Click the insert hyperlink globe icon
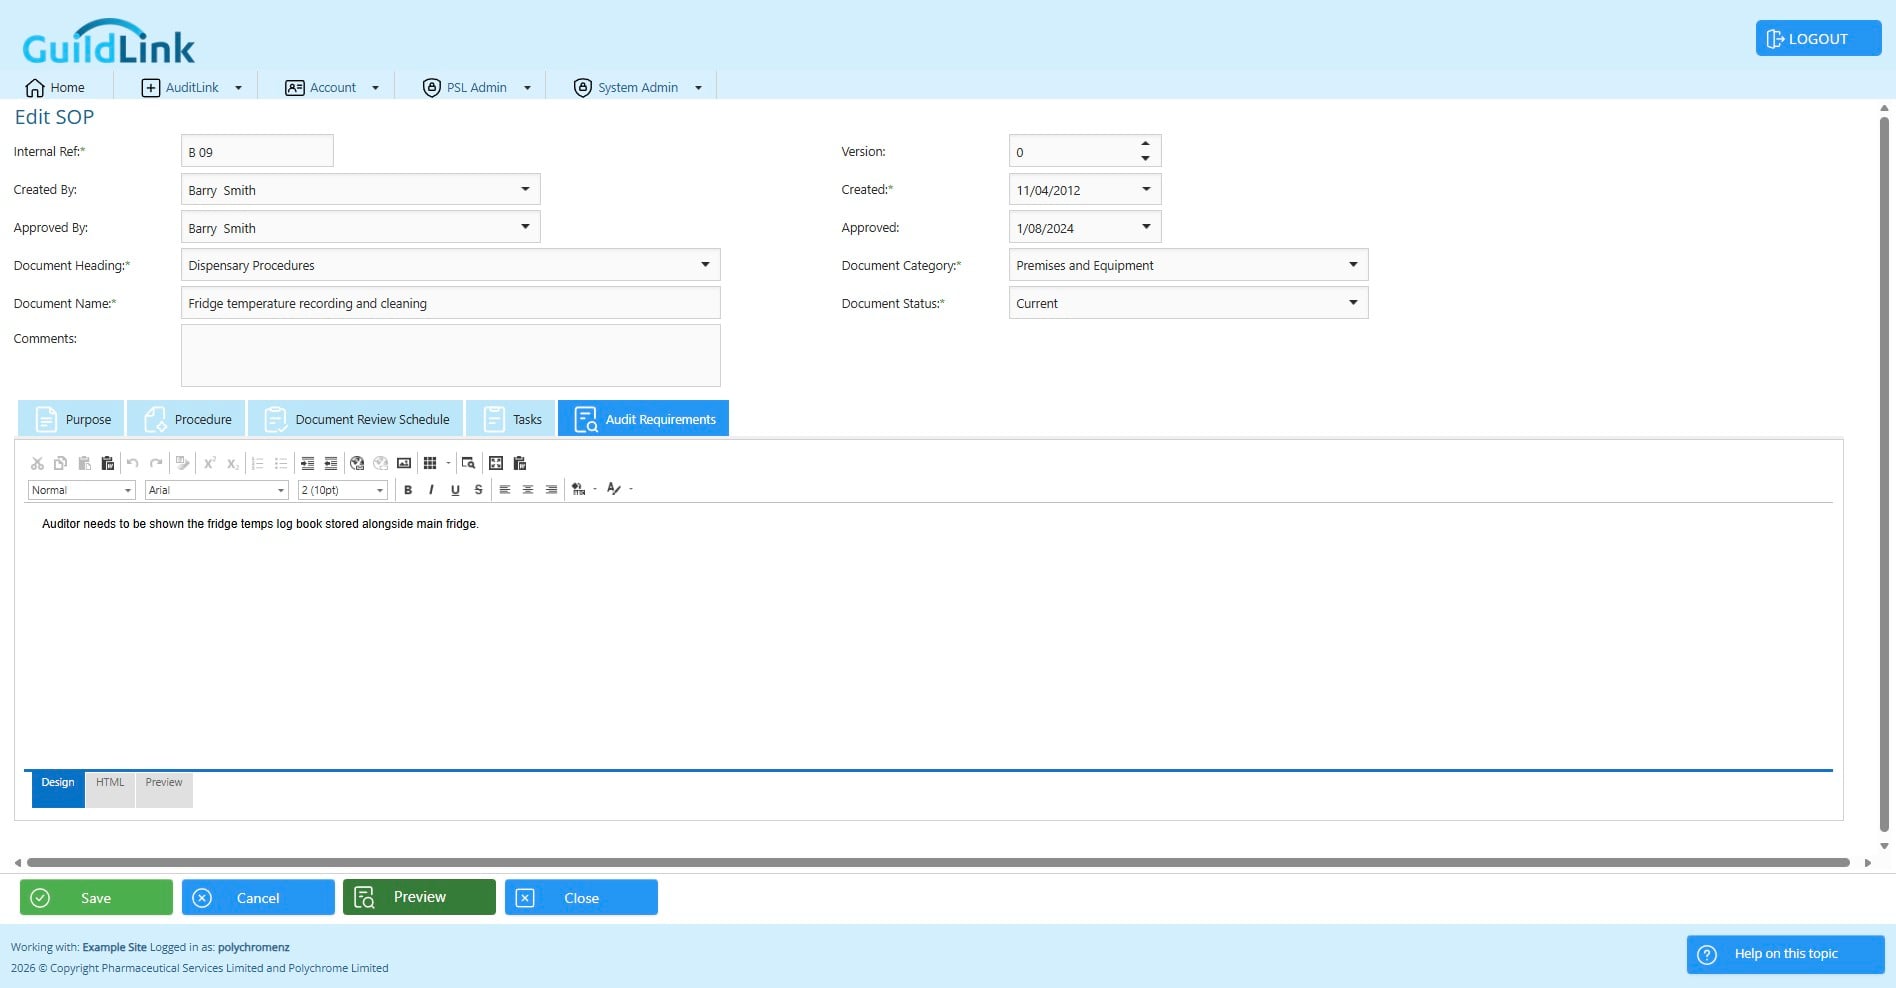 [356, 463]
